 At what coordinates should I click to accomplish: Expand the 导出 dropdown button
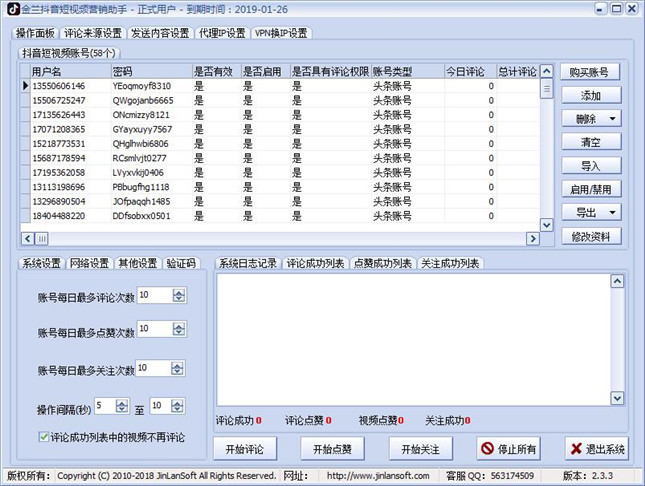(591, 212)
